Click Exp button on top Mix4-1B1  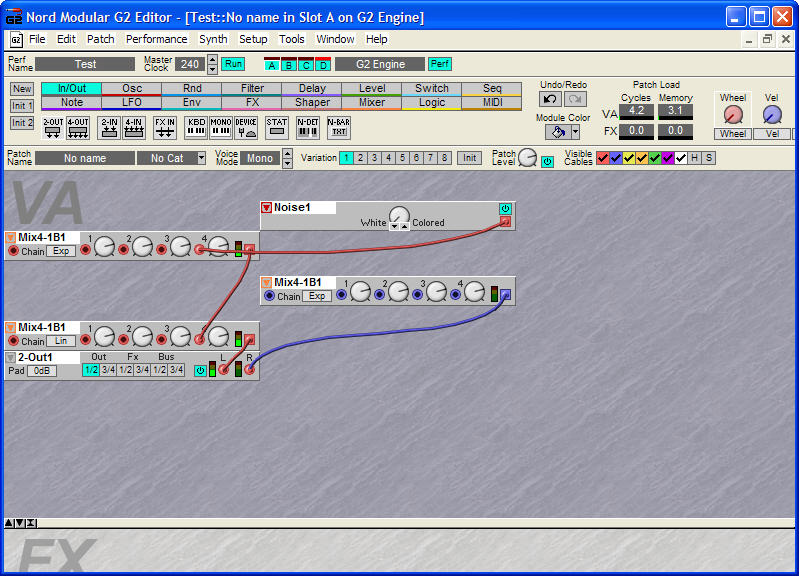point(61,251)
